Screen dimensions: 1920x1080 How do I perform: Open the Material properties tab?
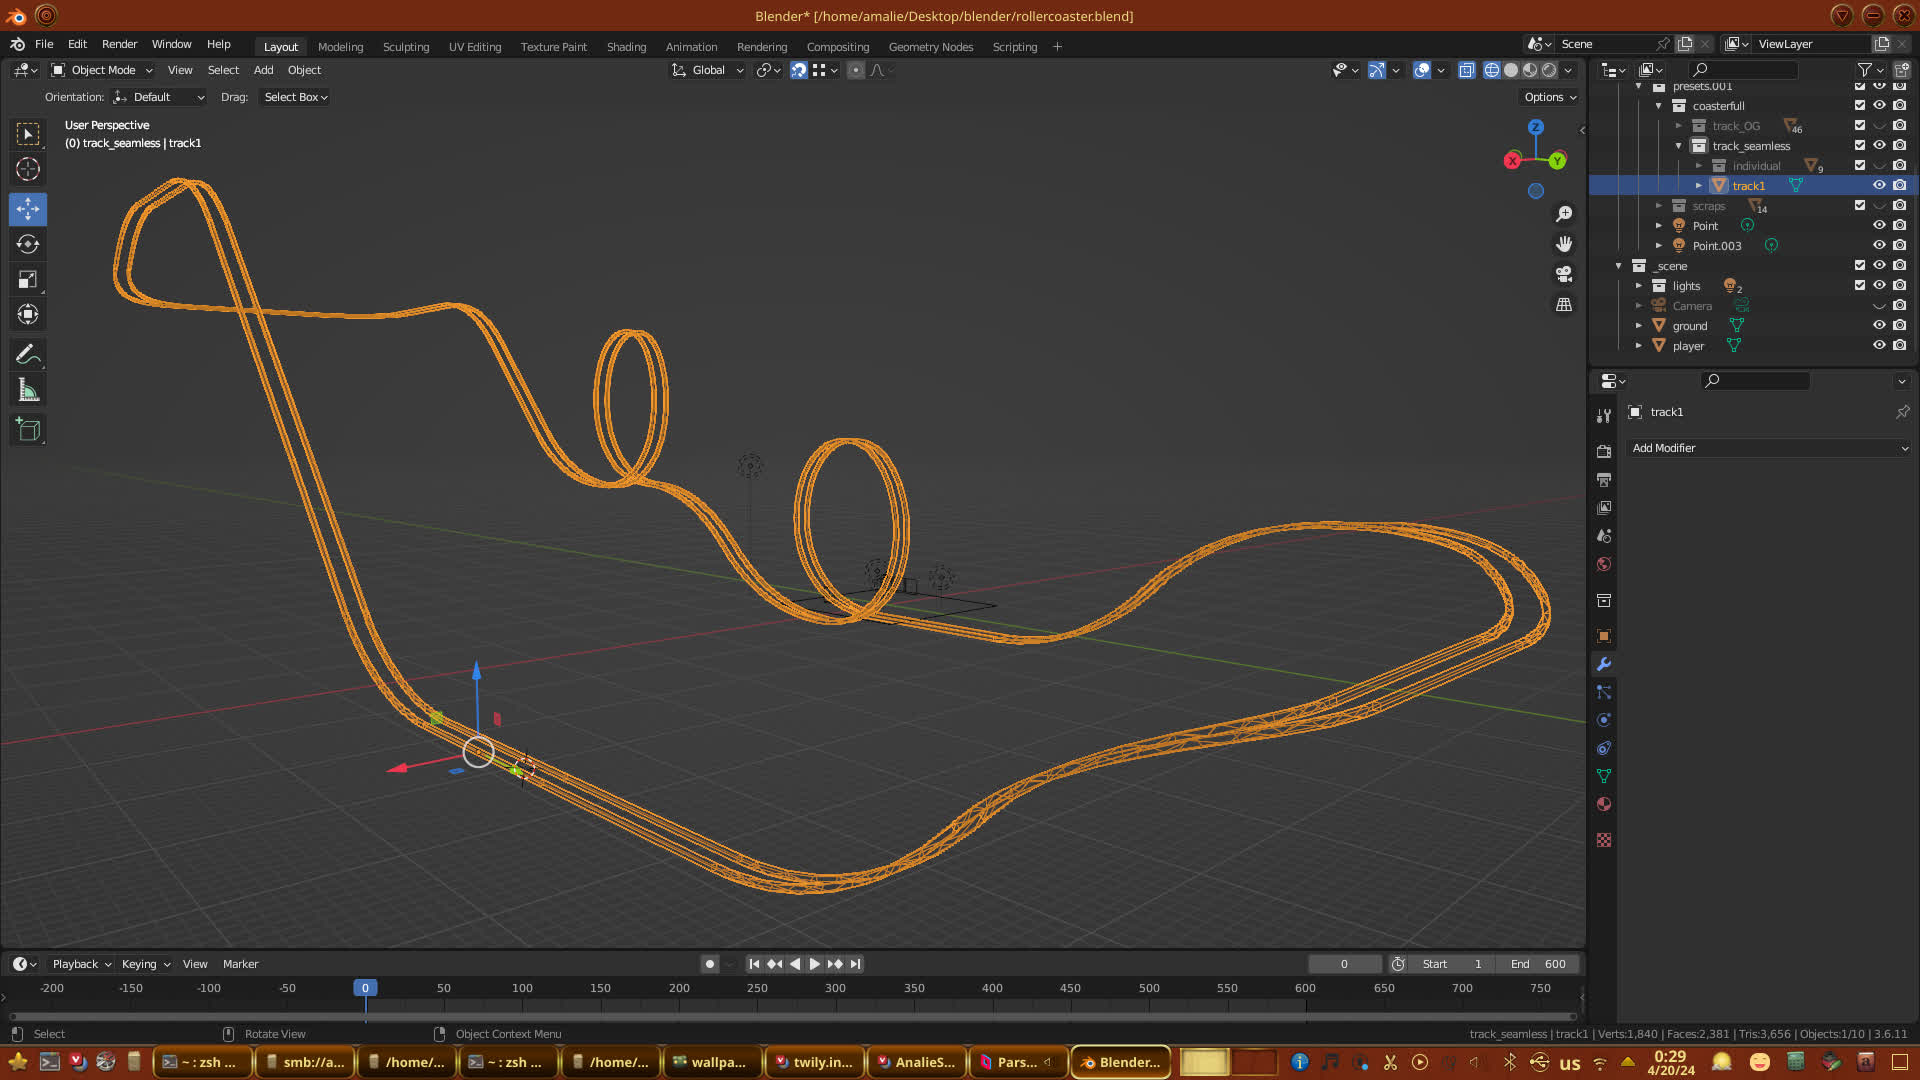click(1604, 805)
